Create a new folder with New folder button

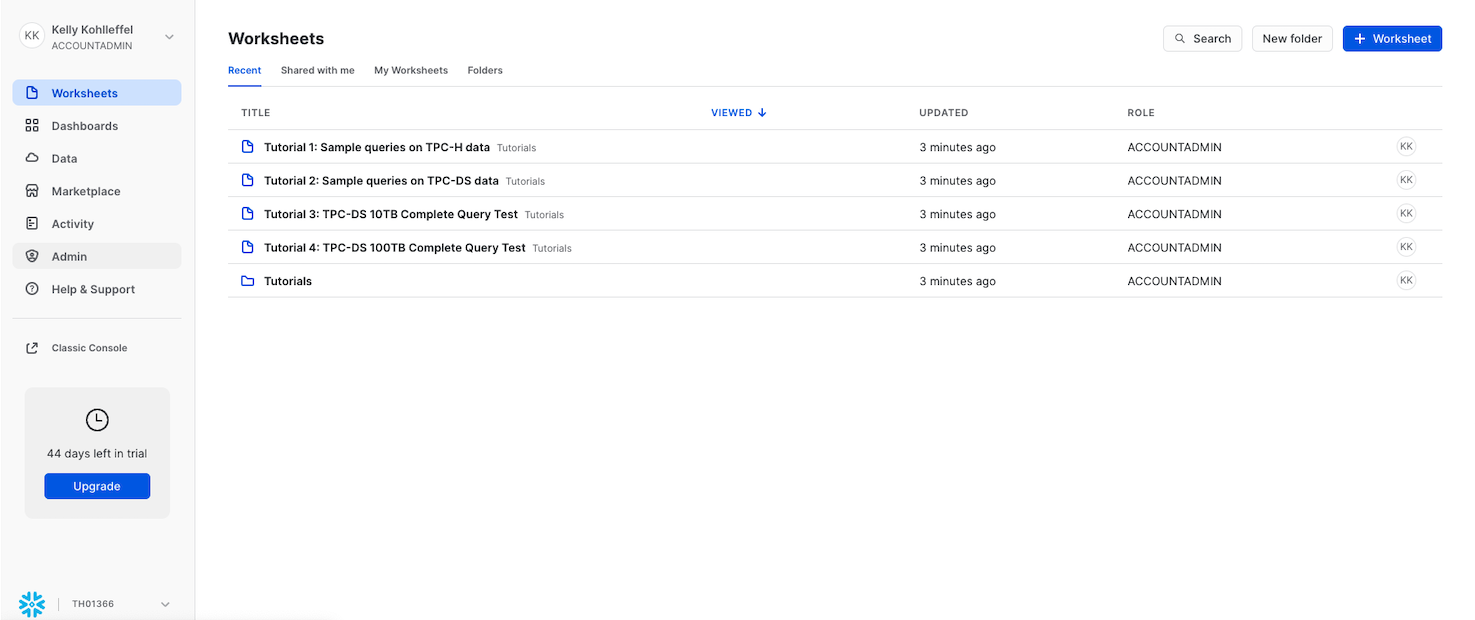(1292, 38)
